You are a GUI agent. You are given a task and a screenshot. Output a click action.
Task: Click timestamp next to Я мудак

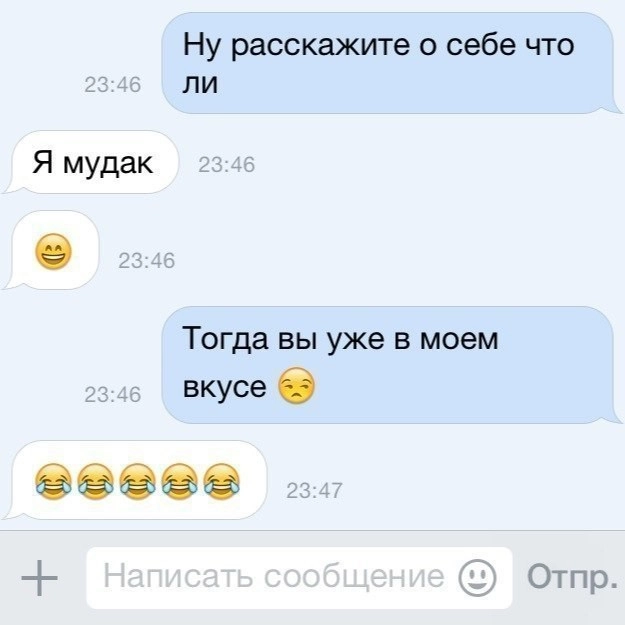pos(226,165)
